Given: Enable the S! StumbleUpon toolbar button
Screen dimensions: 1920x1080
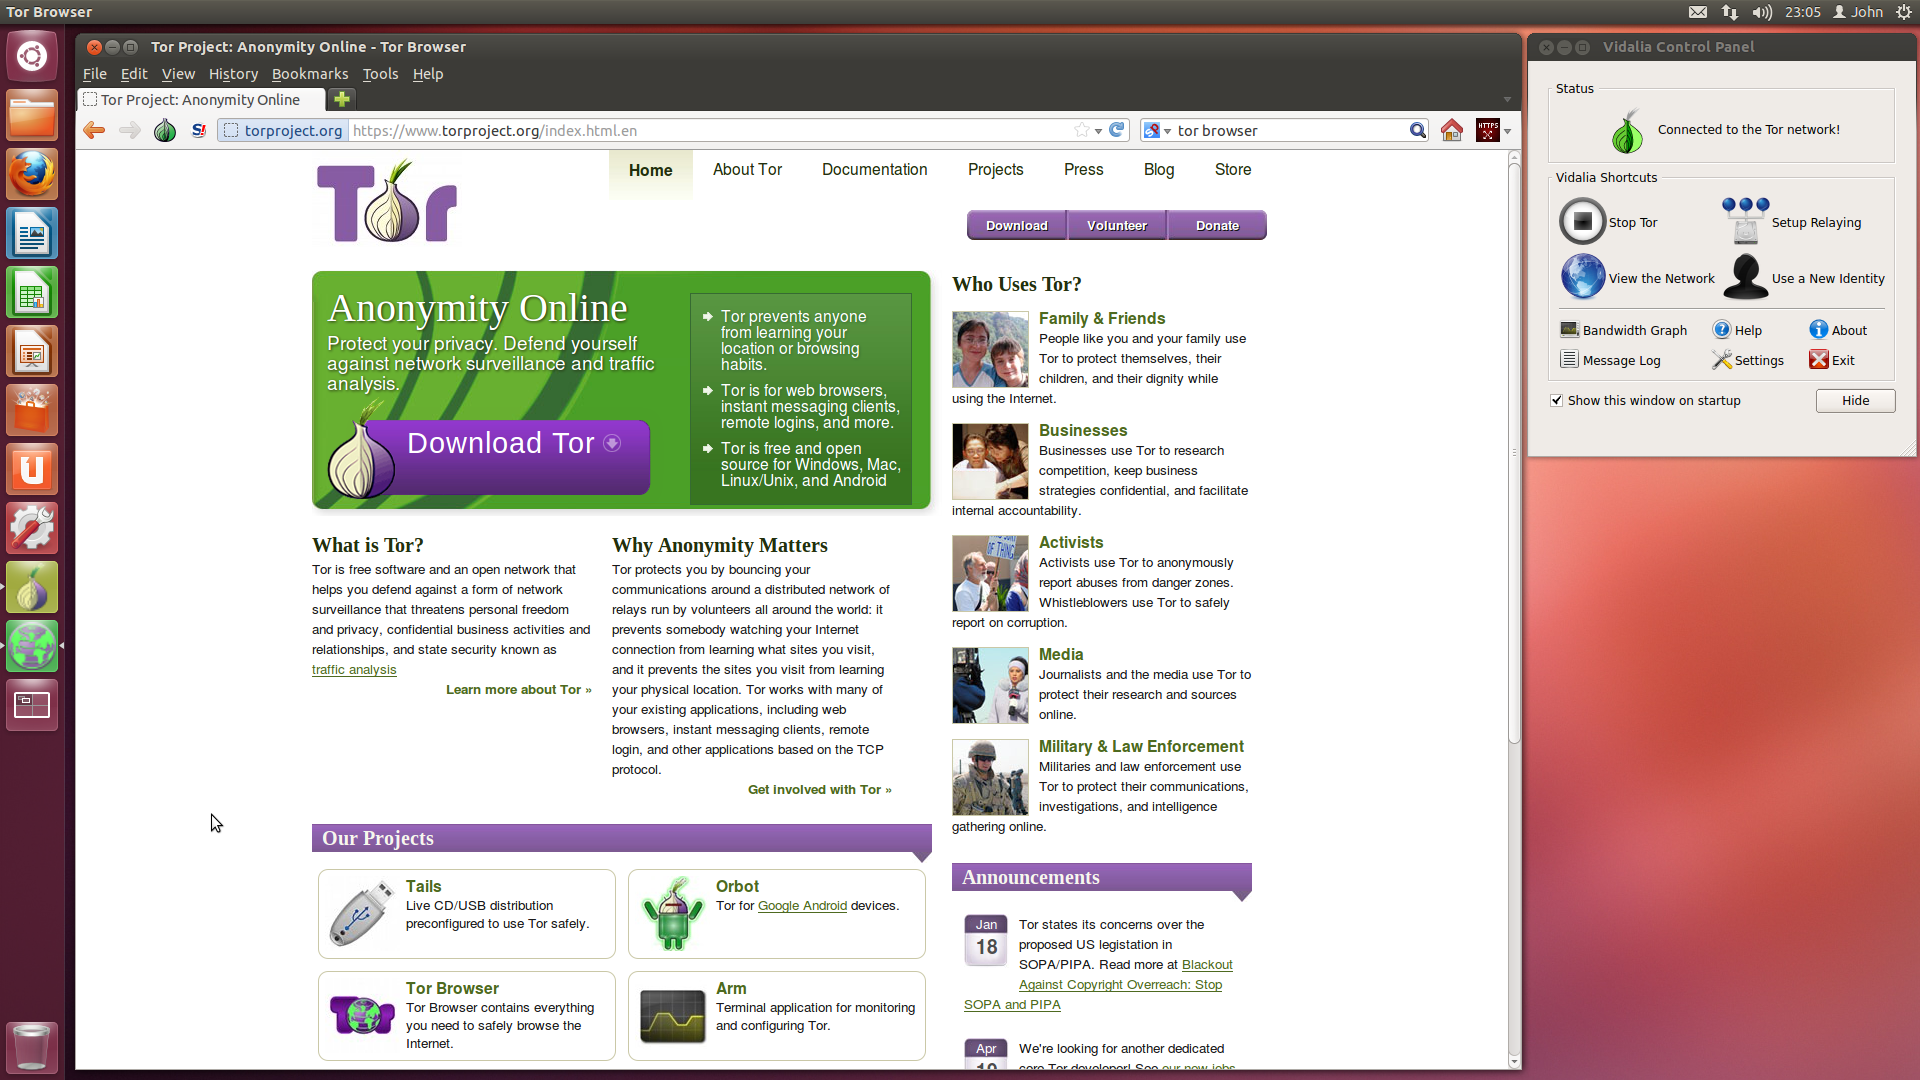Looking at the screenshot, I should pos(198,129).
